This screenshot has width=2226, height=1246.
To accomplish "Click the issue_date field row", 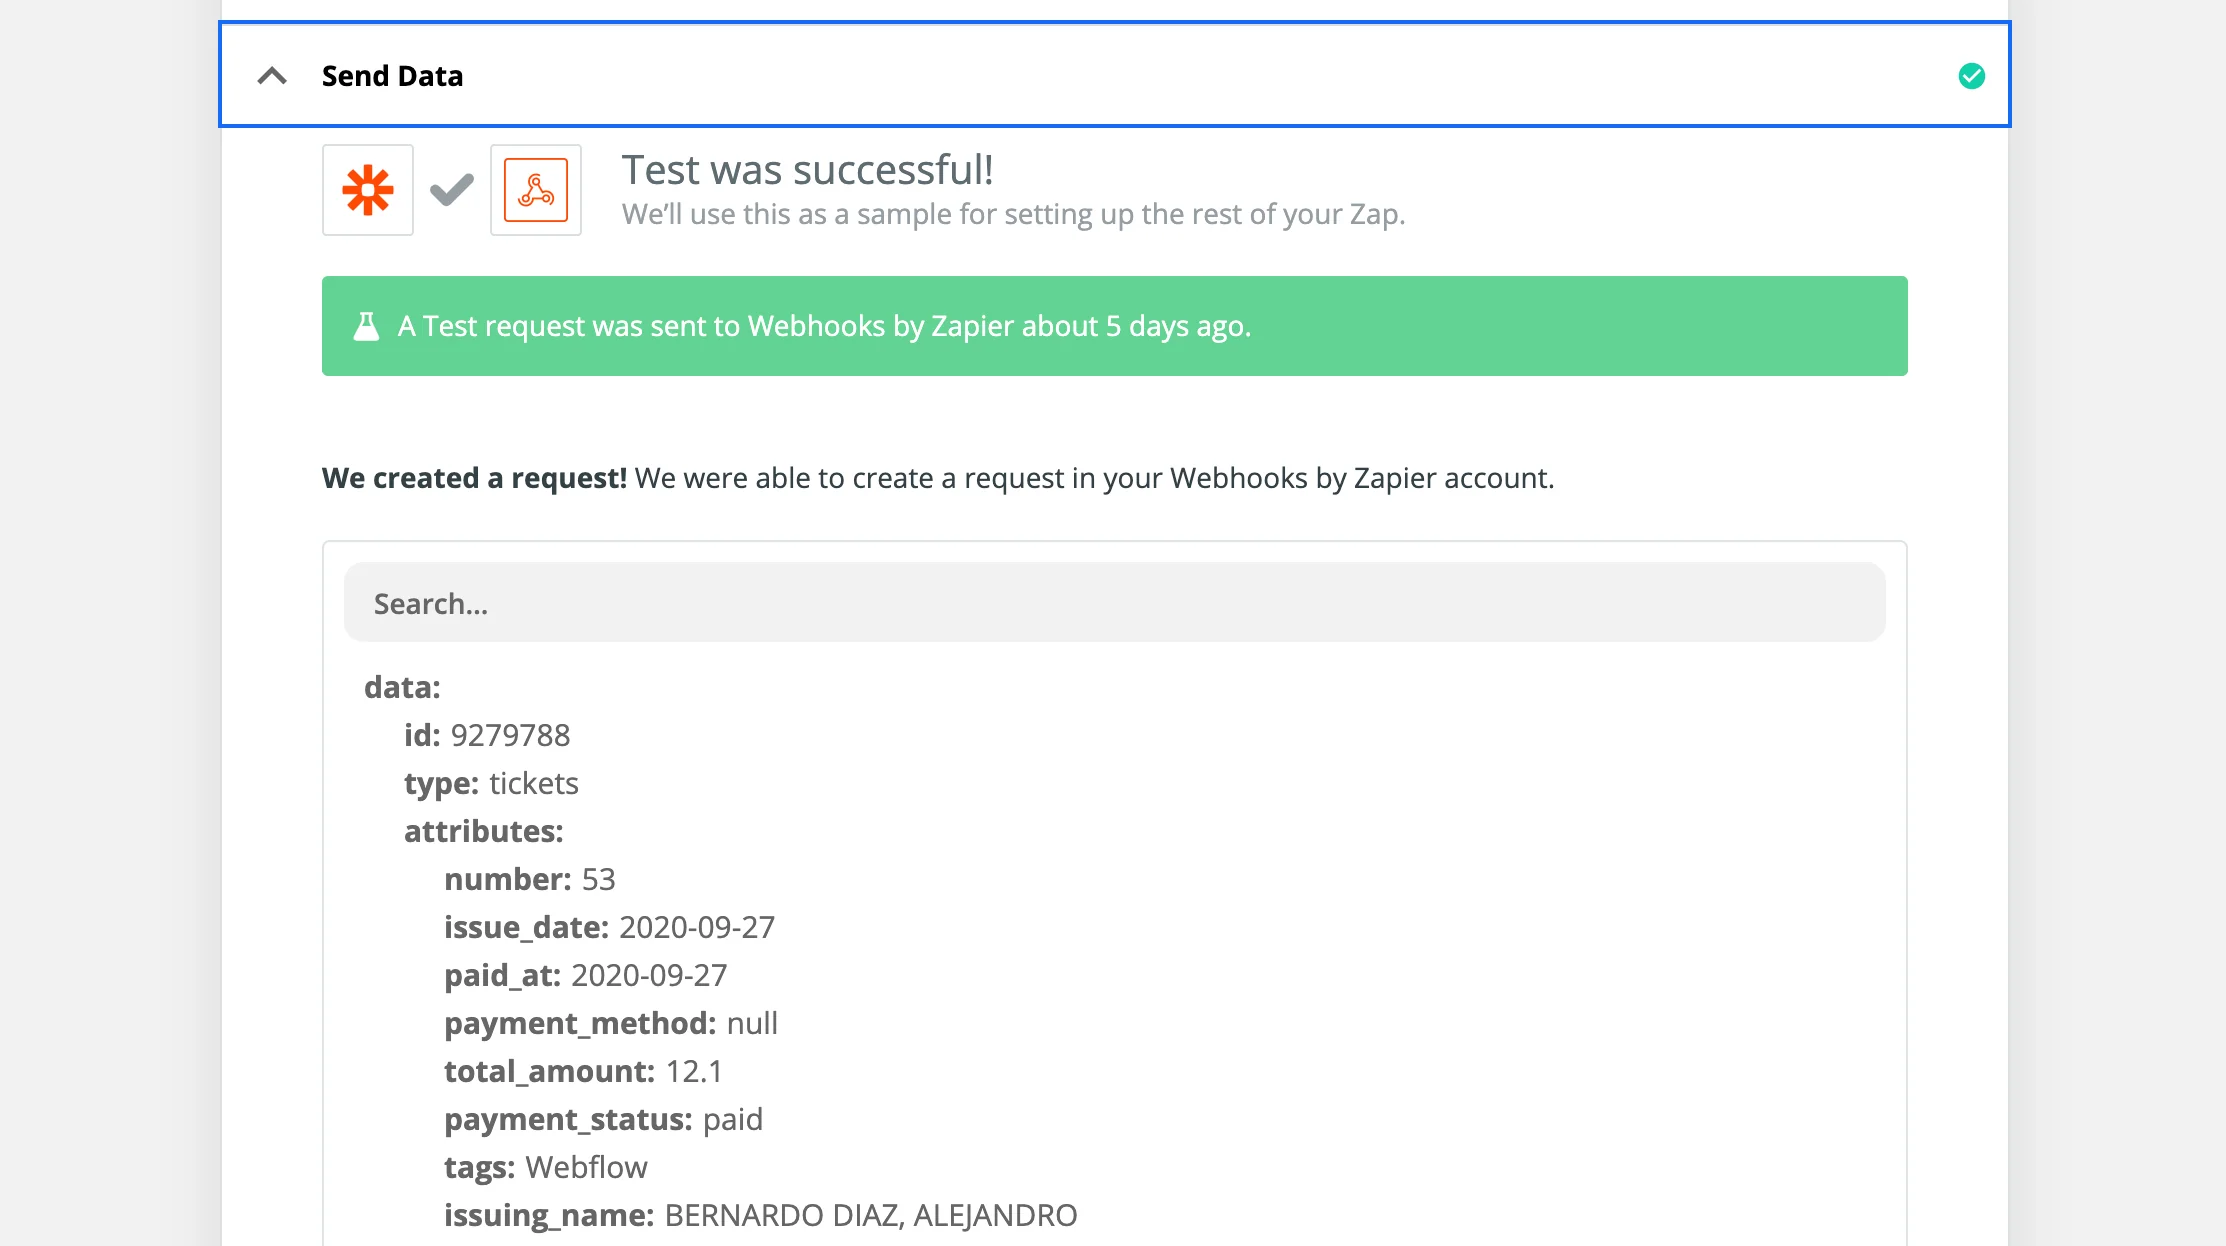I will click(609, 927).
